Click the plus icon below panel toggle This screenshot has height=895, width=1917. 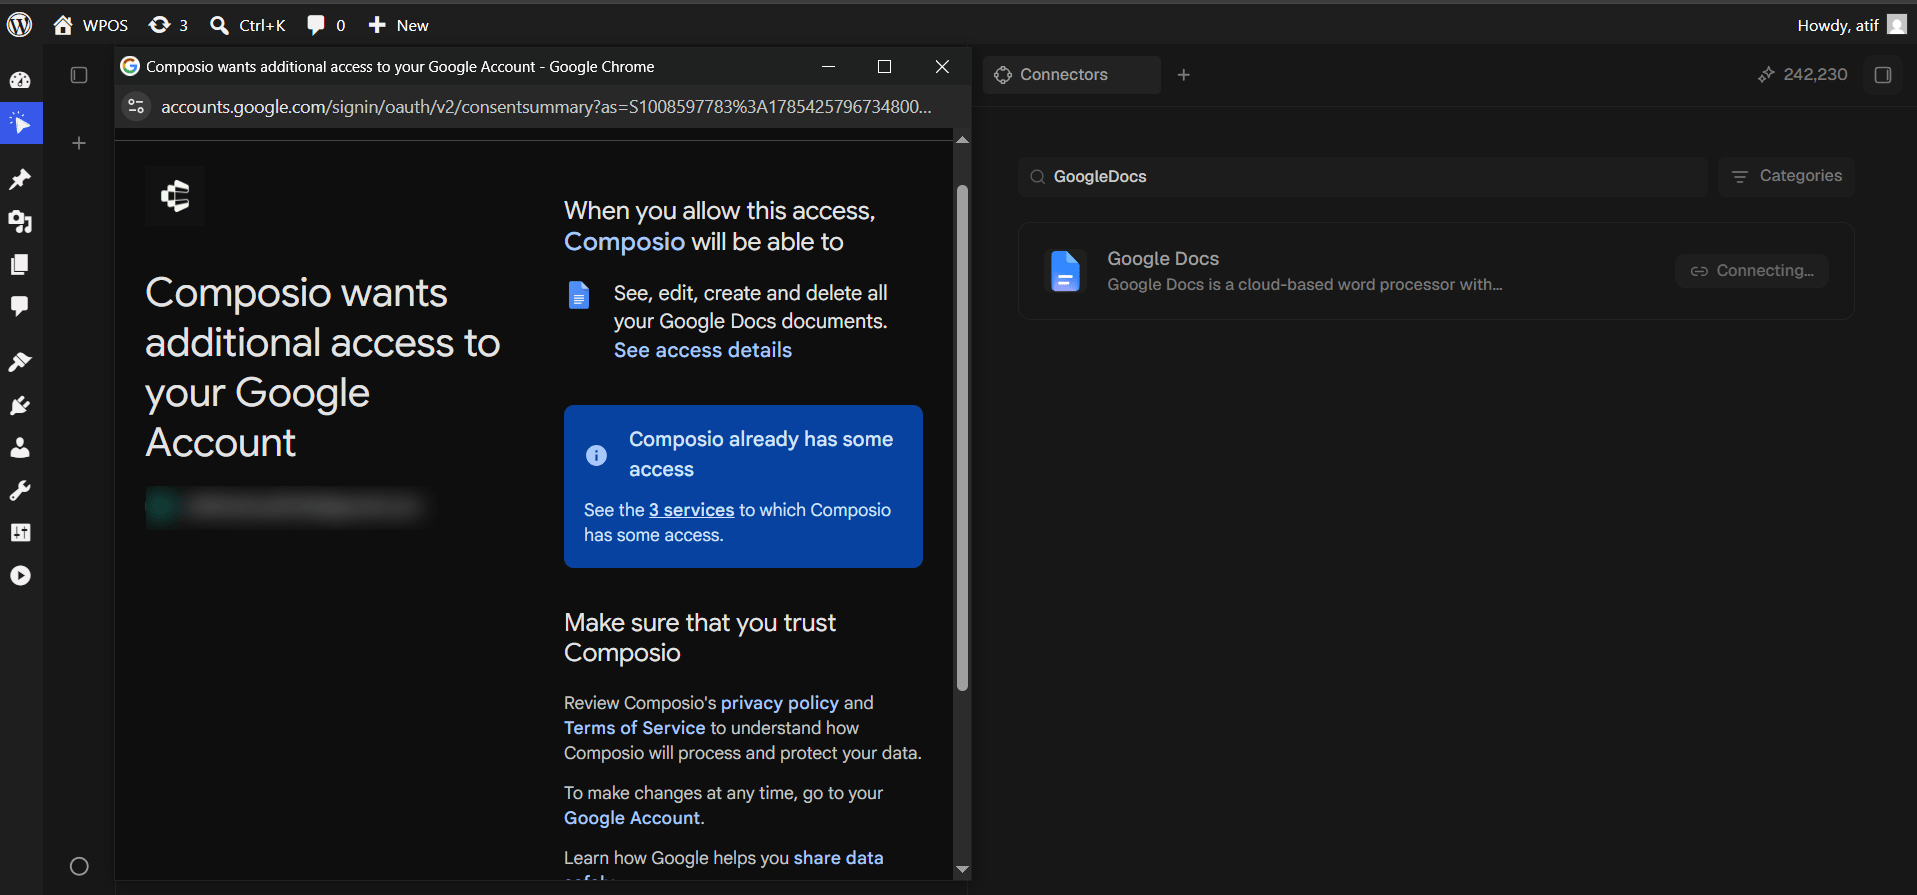[x=79, y=143]
